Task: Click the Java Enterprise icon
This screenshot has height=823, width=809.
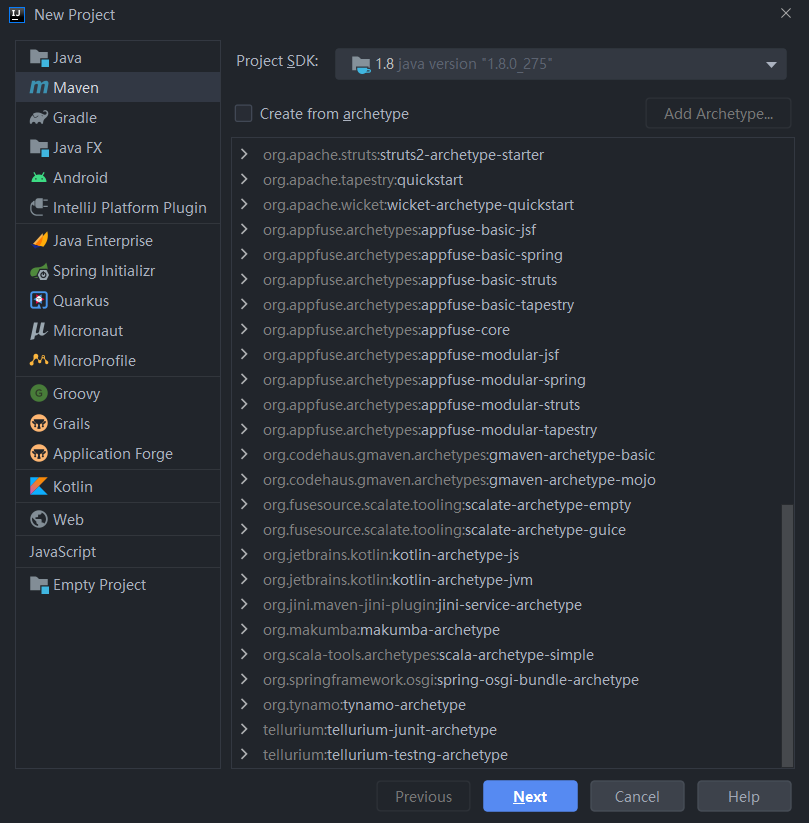Action: point(39,240)
